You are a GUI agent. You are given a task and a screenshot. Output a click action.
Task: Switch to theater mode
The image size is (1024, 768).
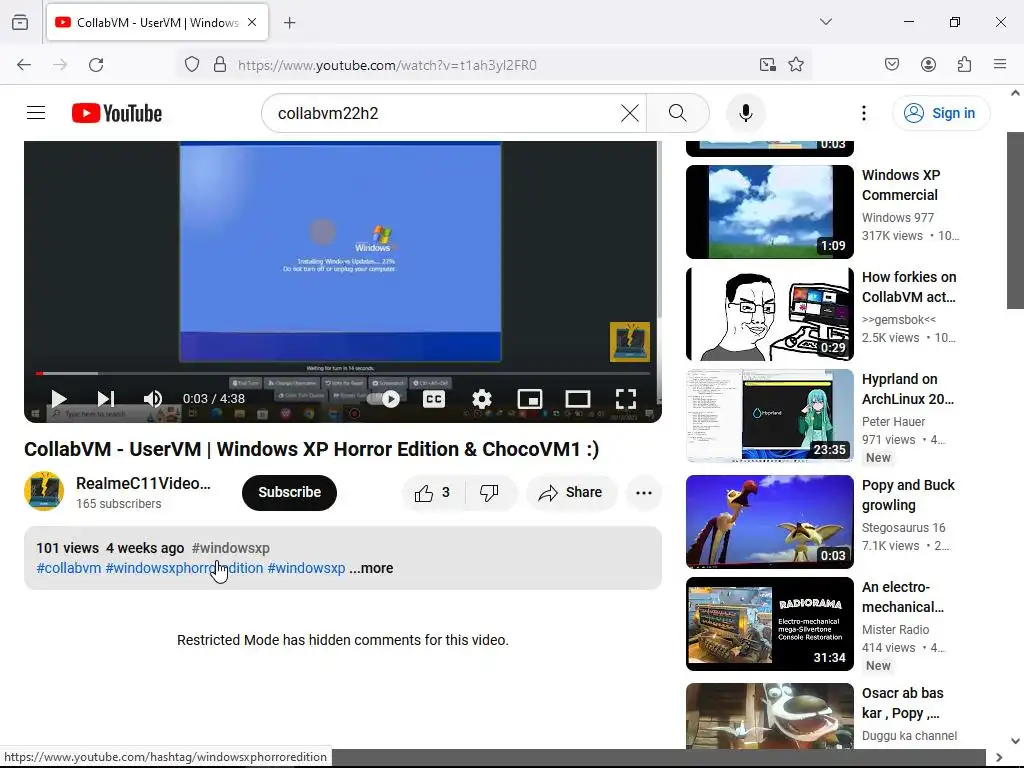click(x=577, y=398)
